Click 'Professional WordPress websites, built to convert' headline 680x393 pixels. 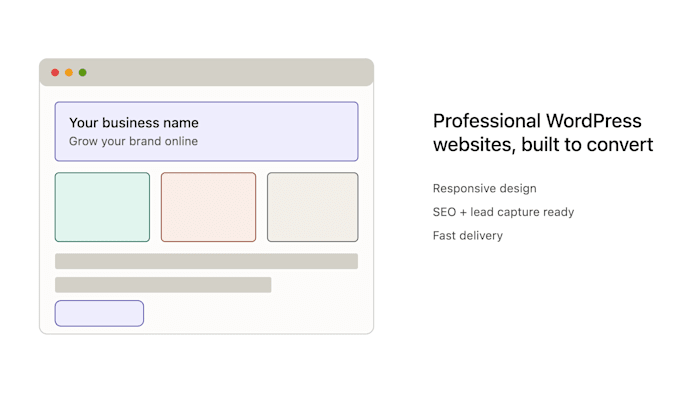pos(543,133)
